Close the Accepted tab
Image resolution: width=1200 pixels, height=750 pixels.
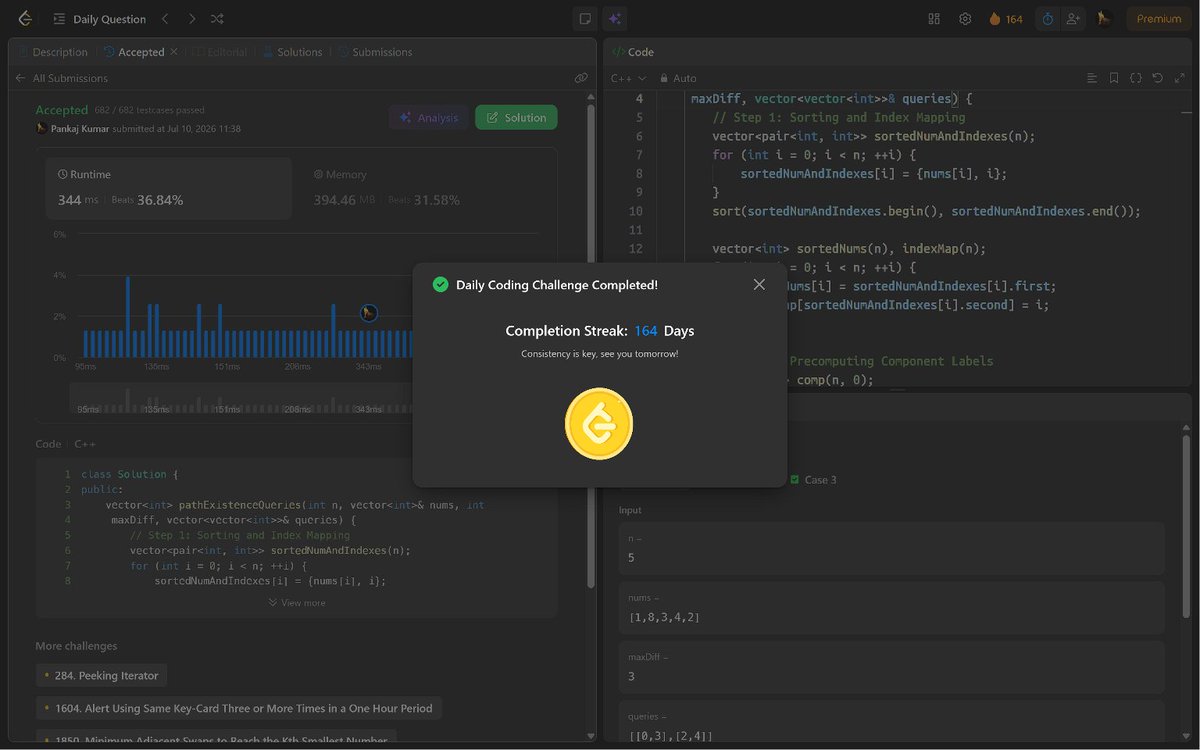(174, 52)
